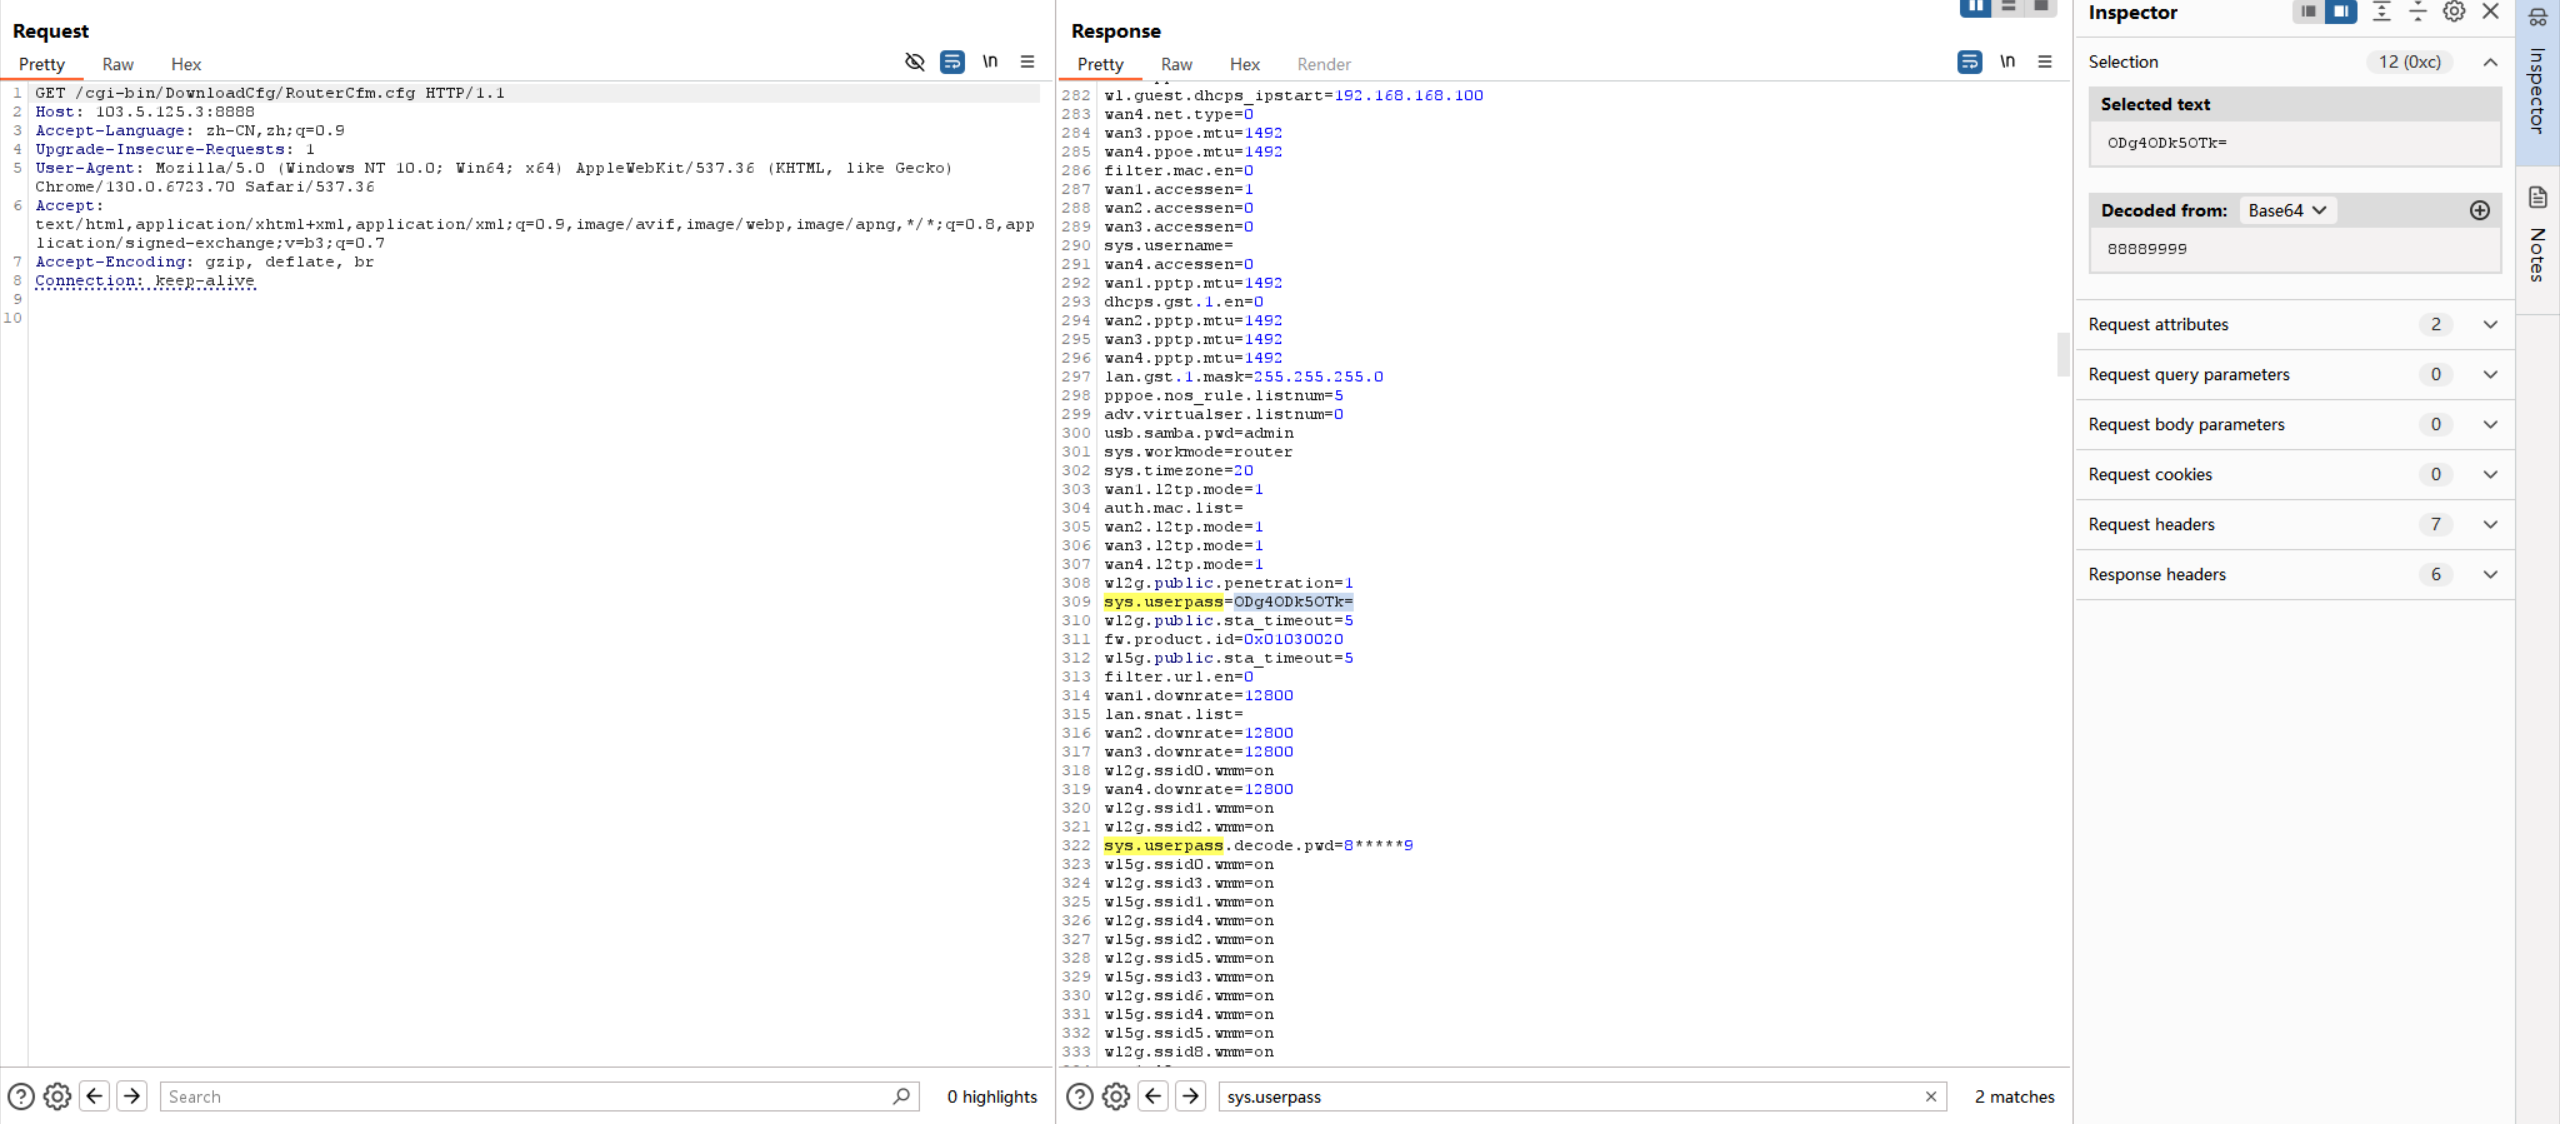Screen dimensions: 2560x1124
Task: Click Inspector settings gear icon
Action: 2454,12
